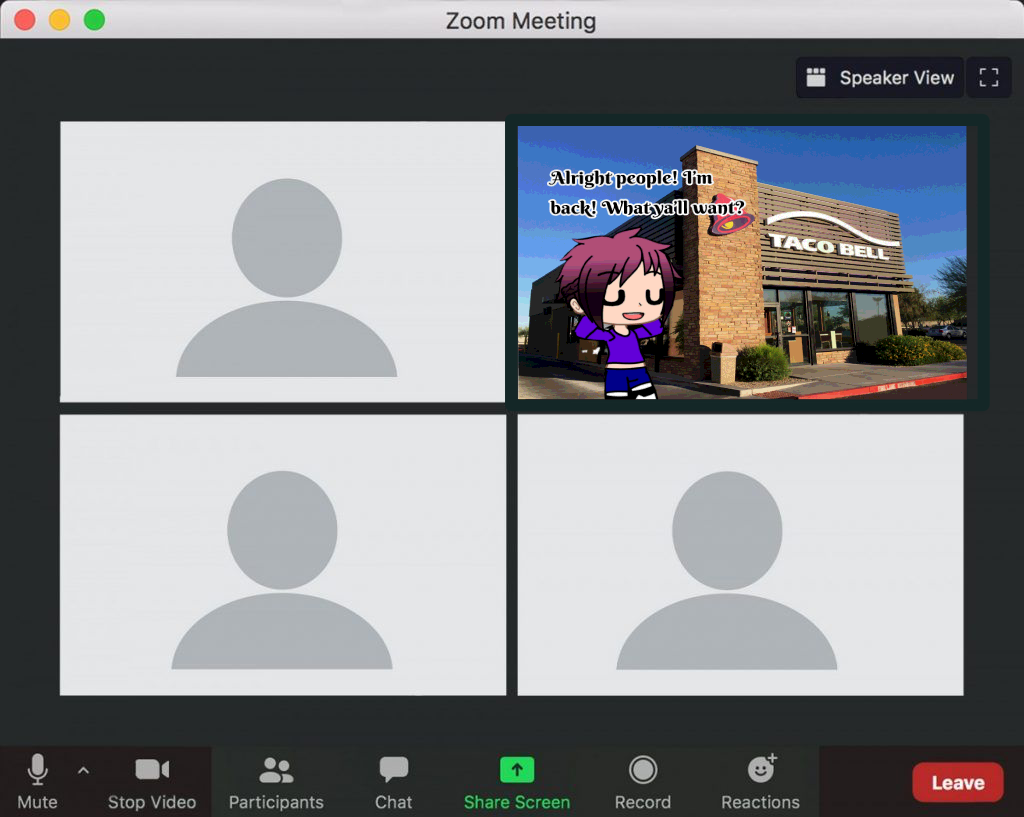
Task: Click the Zoom Meeting title bar text
Action: [520, 20]
